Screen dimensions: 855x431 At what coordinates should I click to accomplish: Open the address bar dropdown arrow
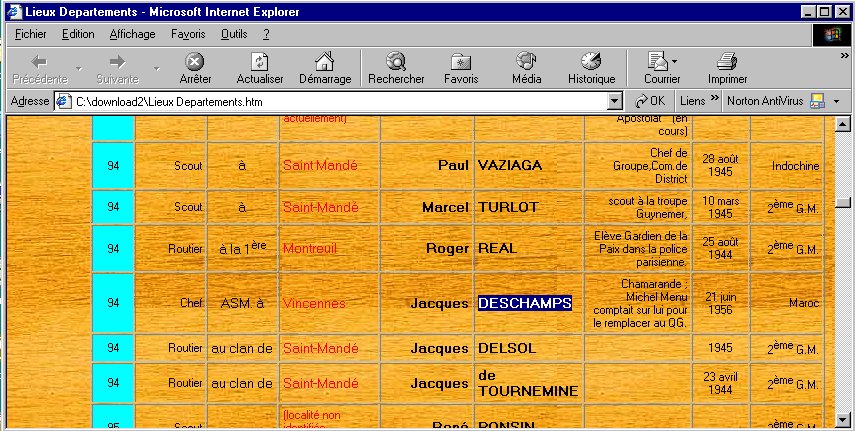[x=615, y=101]
